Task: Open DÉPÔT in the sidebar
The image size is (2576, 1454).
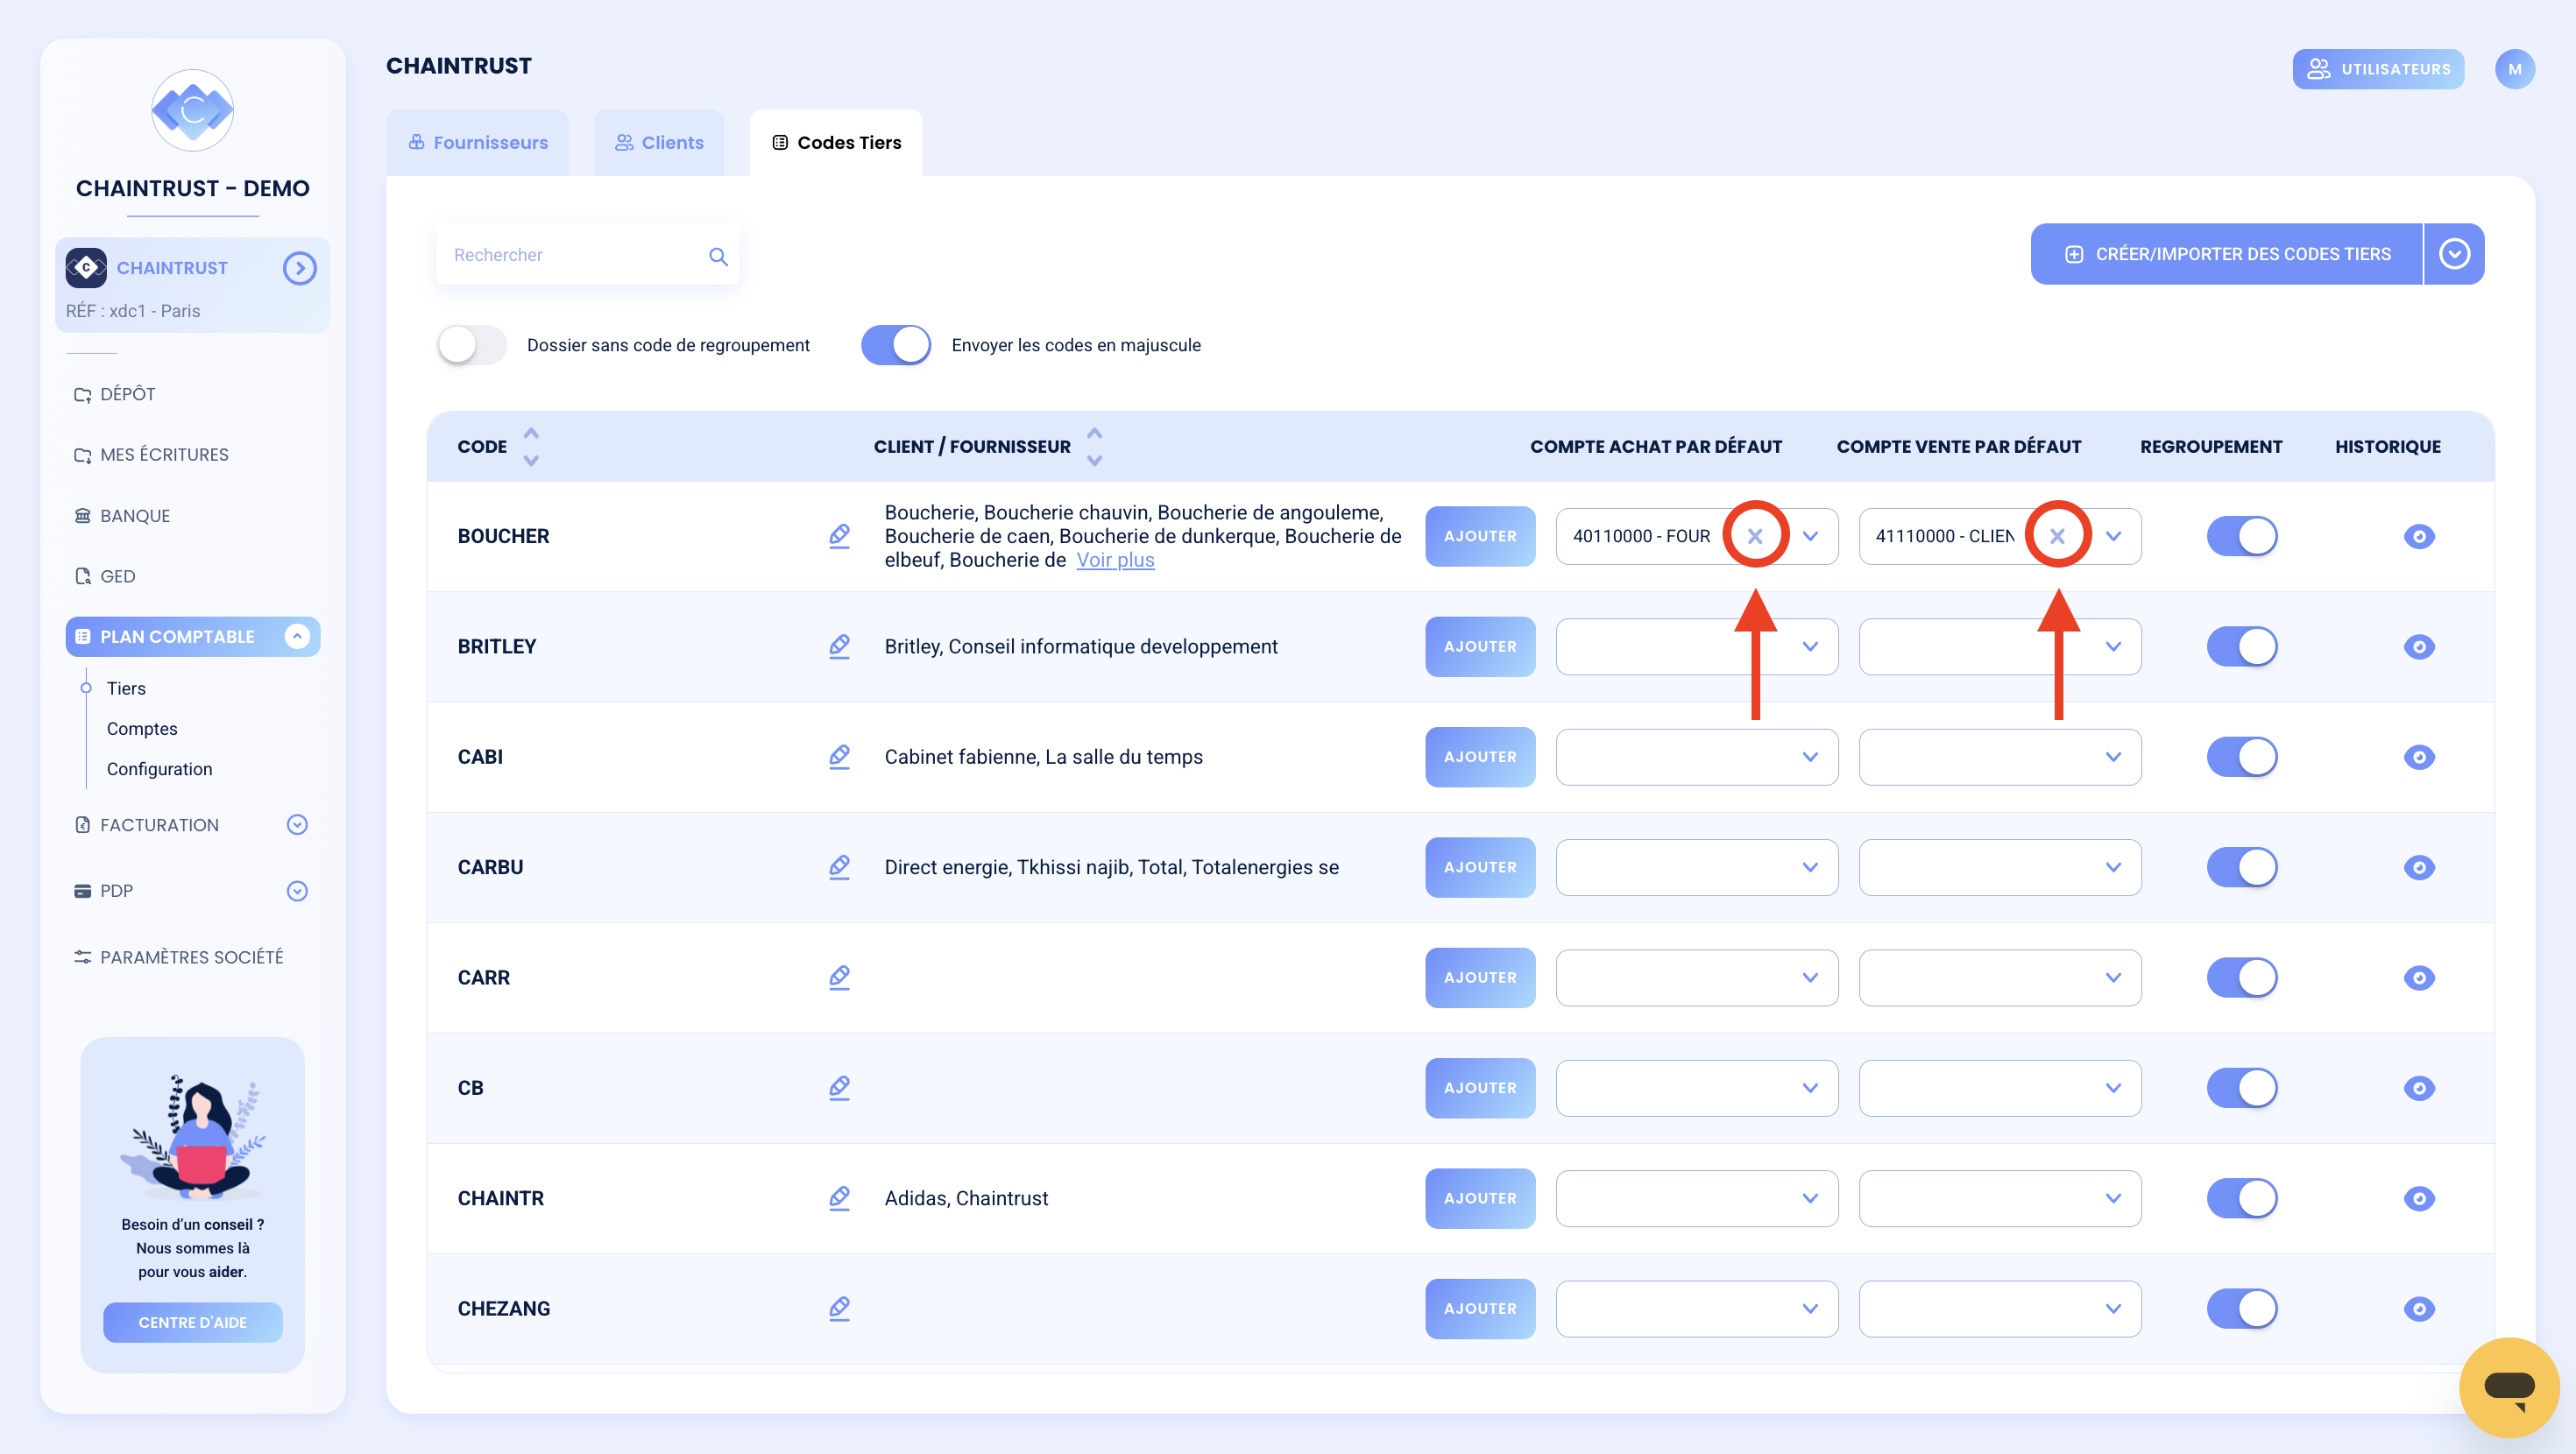Action: click(x=115, y=394)
